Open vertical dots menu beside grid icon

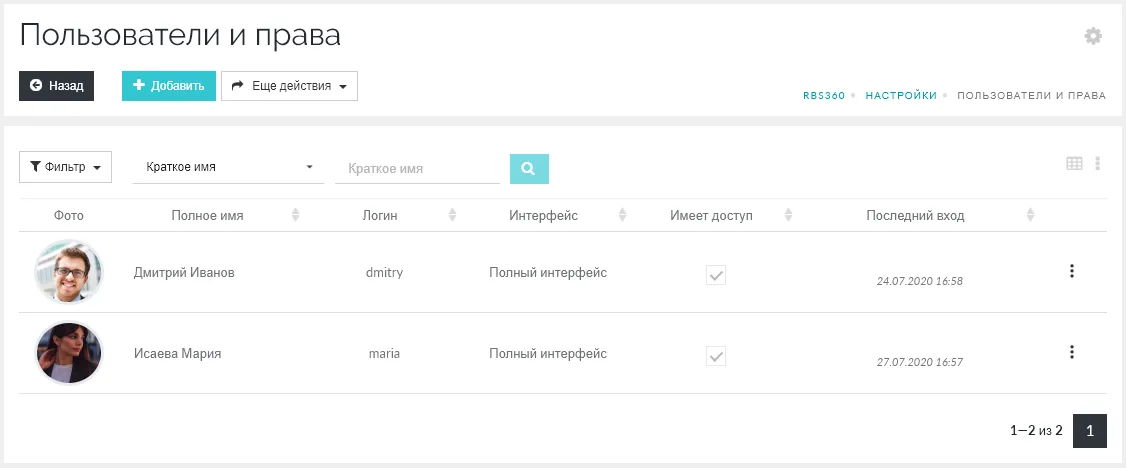tap(1098, 164)
